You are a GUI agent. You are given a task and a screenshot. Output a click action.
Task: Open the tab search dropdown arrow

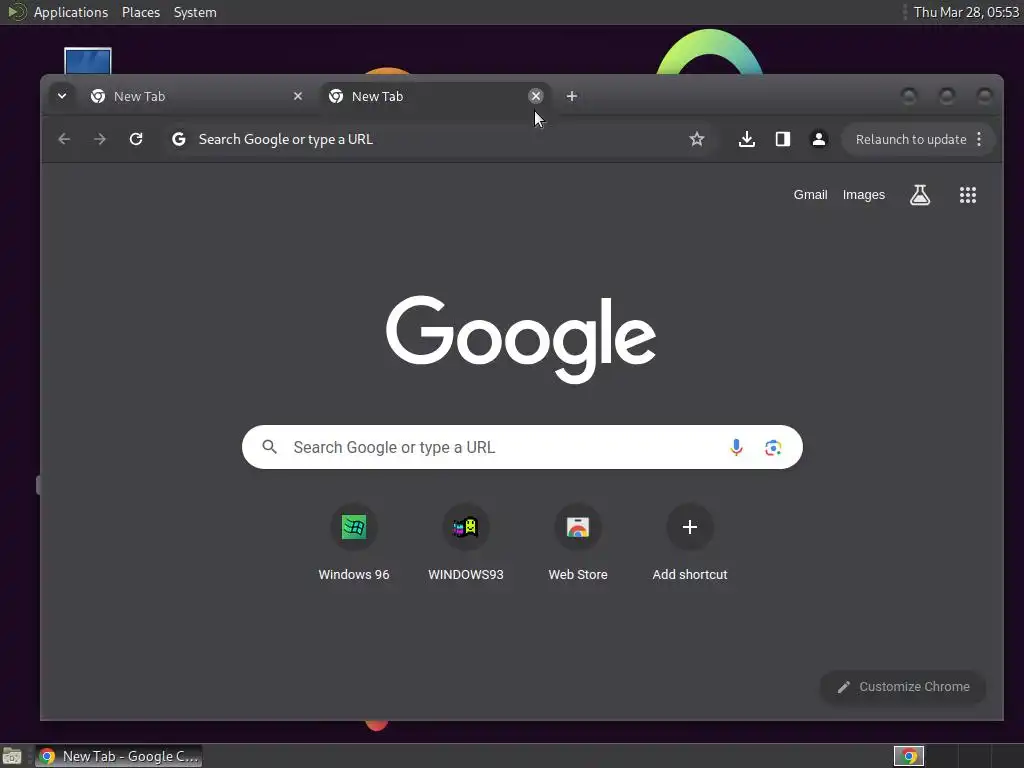(62, 96)
